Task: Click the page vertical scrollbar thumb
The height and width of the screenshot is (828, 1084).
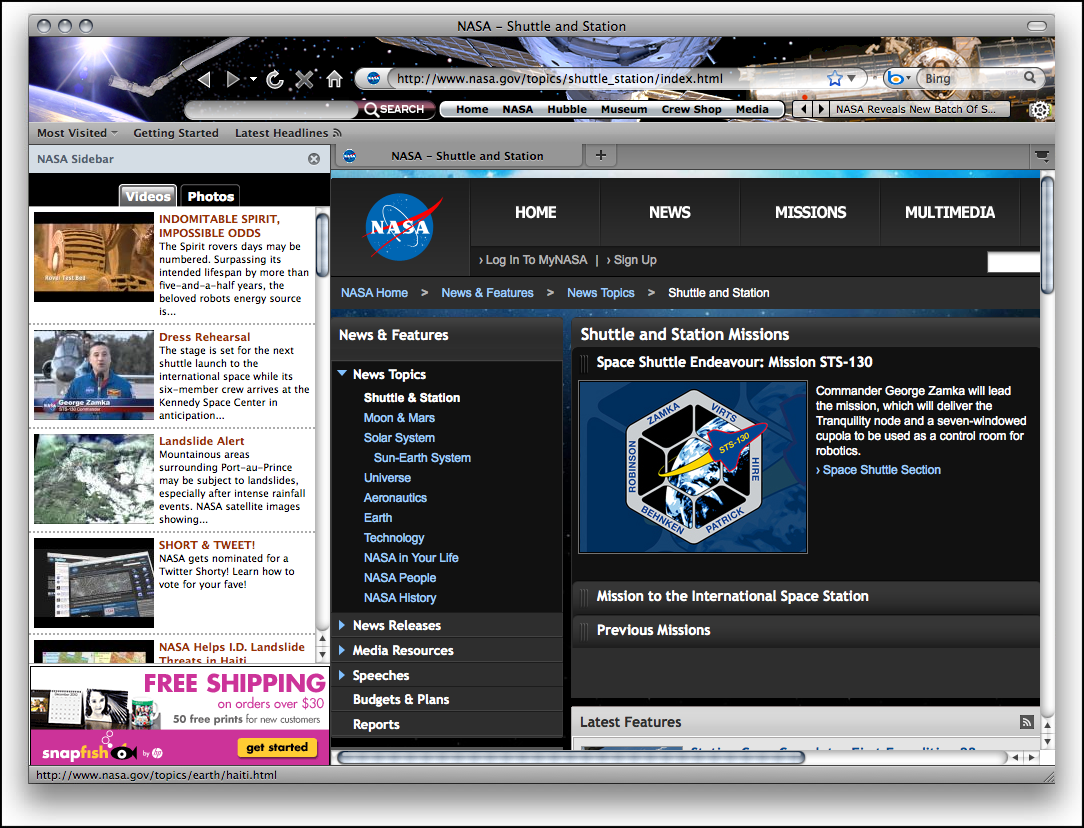Action: tap(1047, 235)
